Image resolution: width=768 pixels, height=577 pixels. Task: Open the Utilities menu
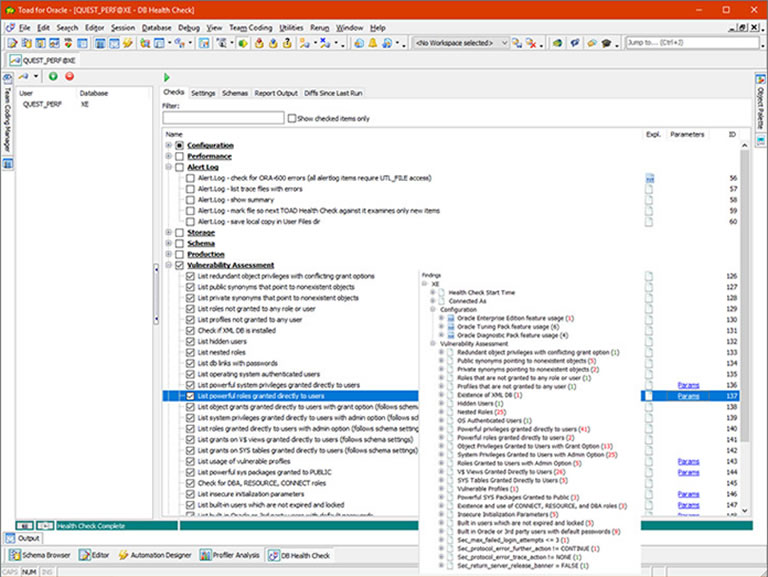(x=291, y=27)
